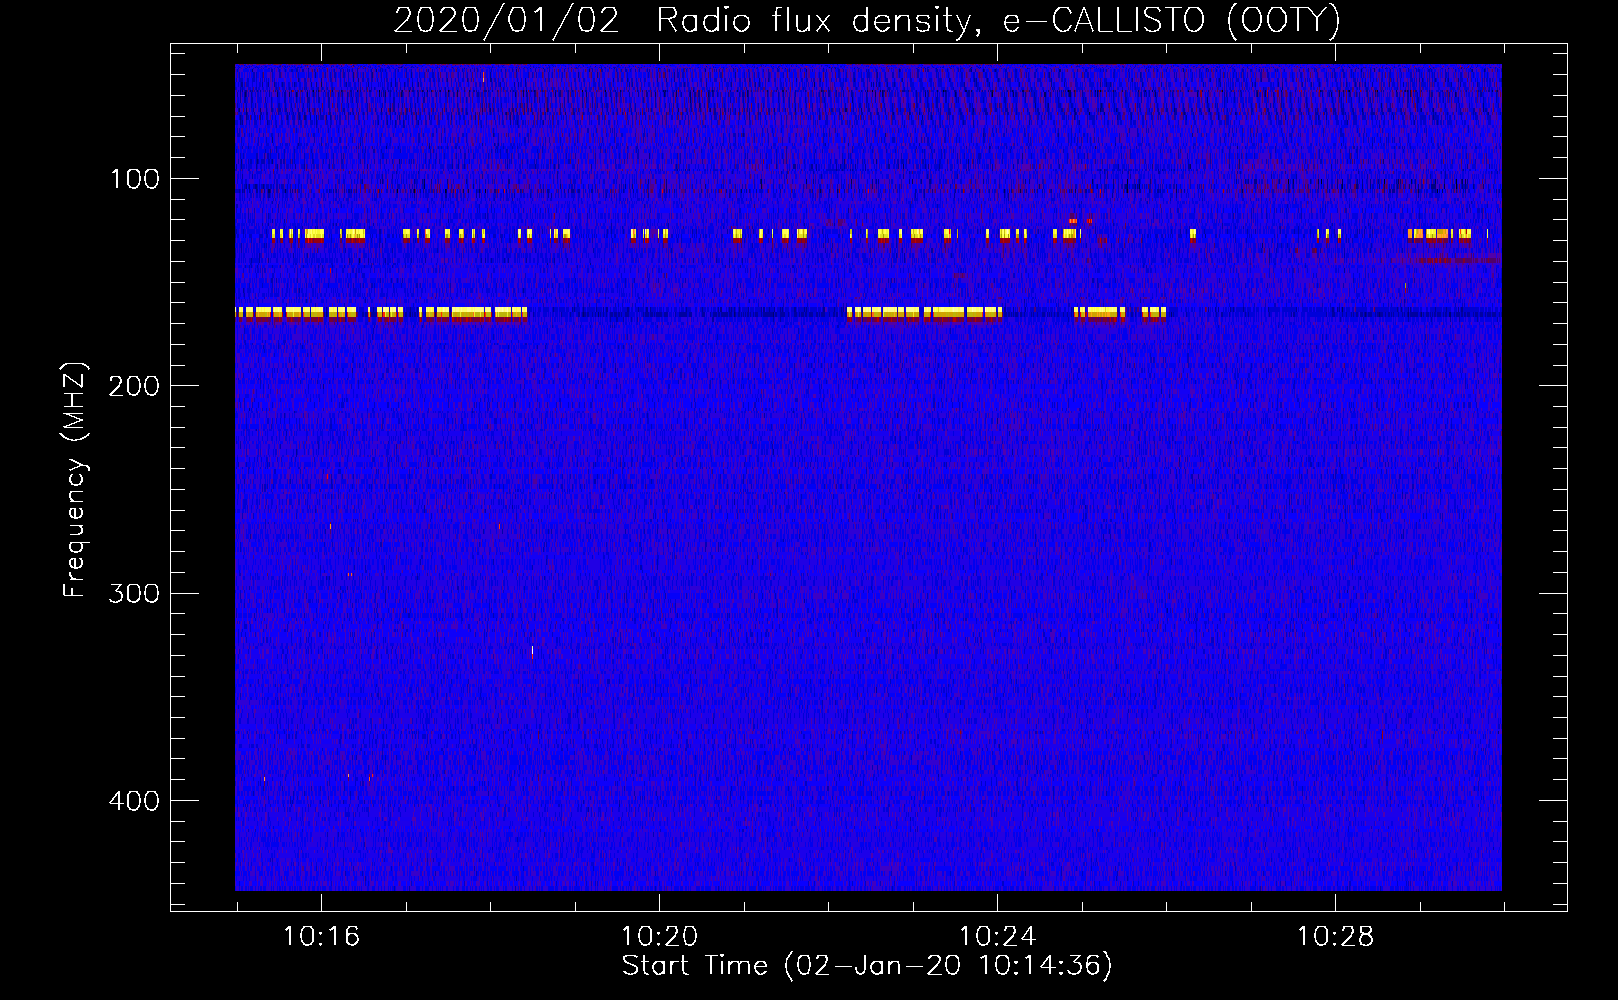Click the 10:28 time tick label
This screenshot has height=1000, width=1618.
1335,936
